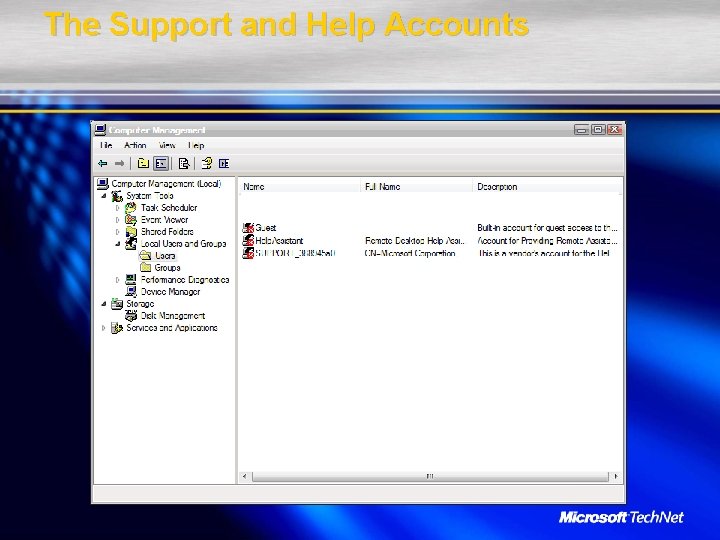
Task: Select the Performance Diagnostics tree label
Action: click(185, 279)
